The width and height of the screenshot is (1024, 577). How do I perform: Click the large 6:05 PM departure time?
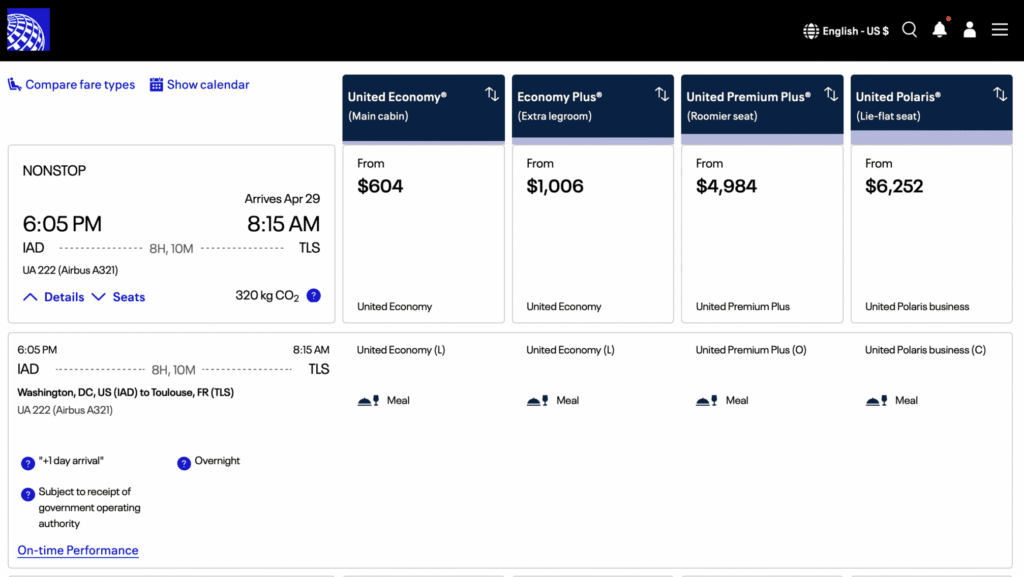point(62,224)
